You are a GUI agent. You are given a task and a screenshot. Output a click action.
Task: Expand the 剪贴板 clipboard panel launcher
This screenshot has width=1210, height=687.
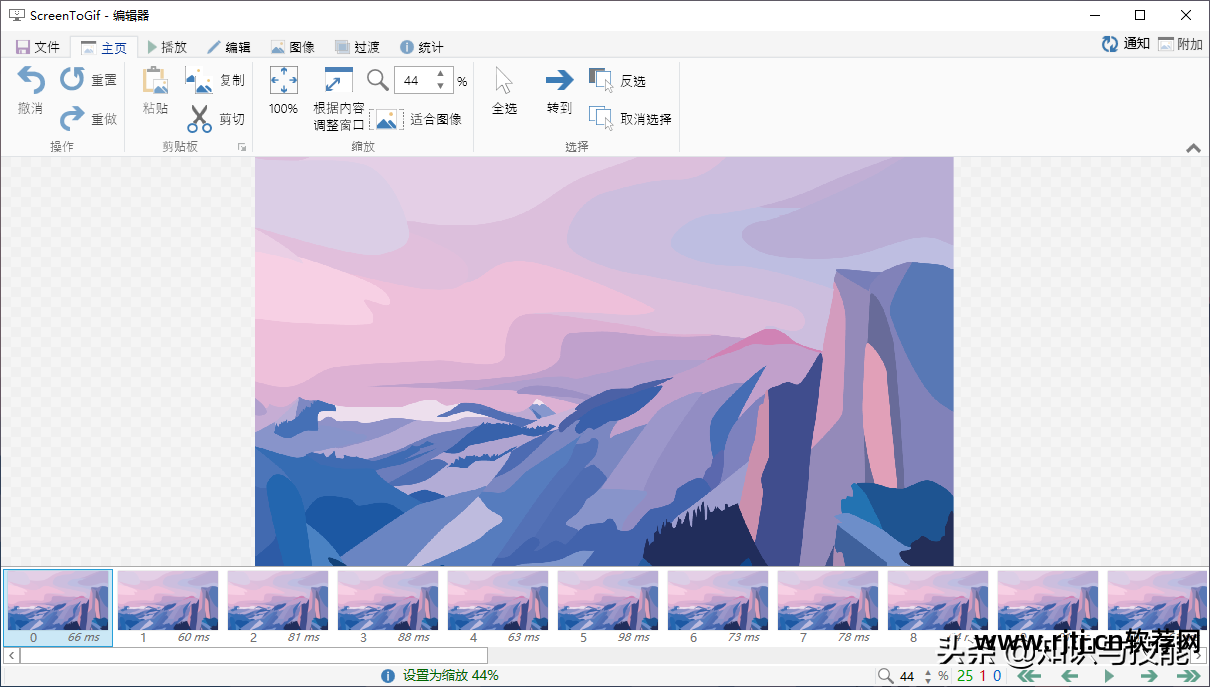point(241,147)
